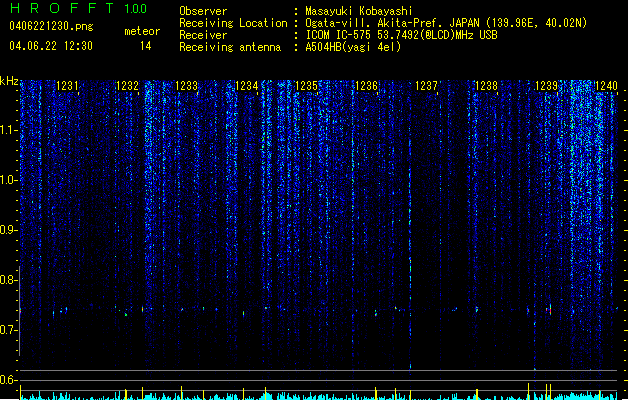Select the Ogata-vill. Akita-Pref. JAPAN location text
629x400 pixels.
446,23
